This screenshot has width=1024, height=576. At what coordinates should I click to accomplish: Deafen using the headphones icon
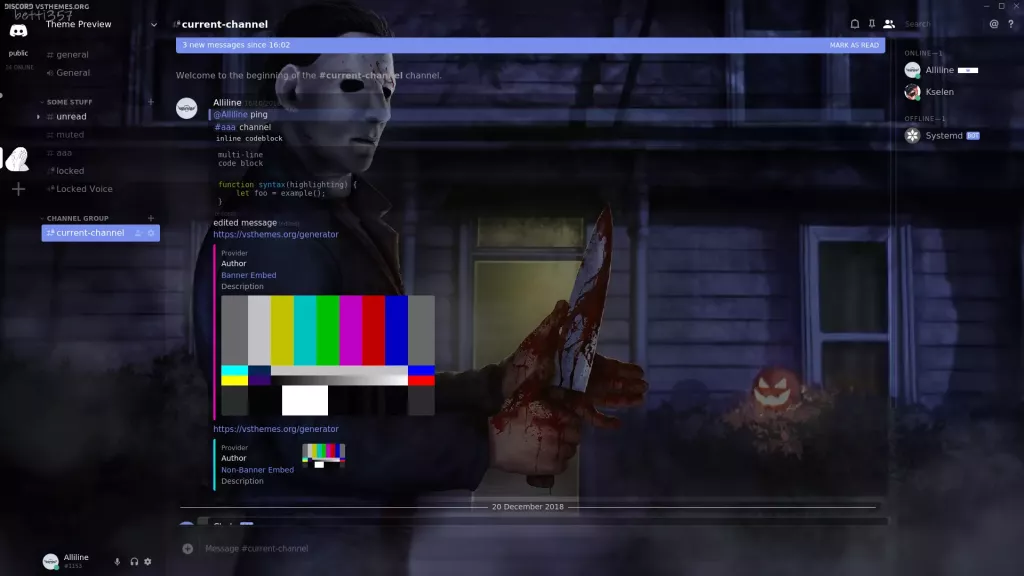(x=134, y=561)
